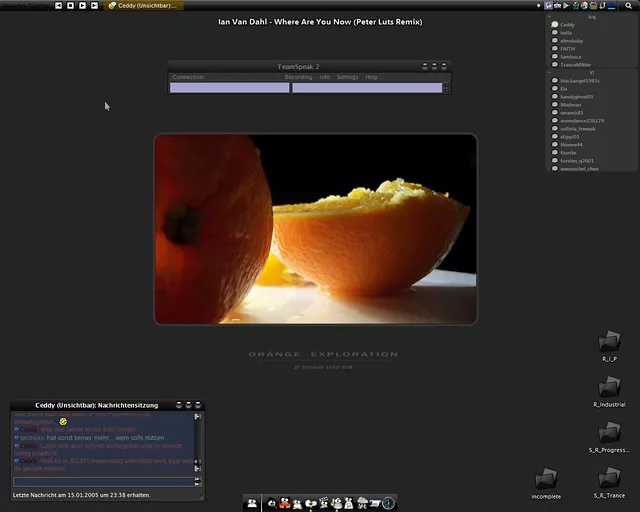Click the blue bar monitor tray icon

tap(611, 6)
